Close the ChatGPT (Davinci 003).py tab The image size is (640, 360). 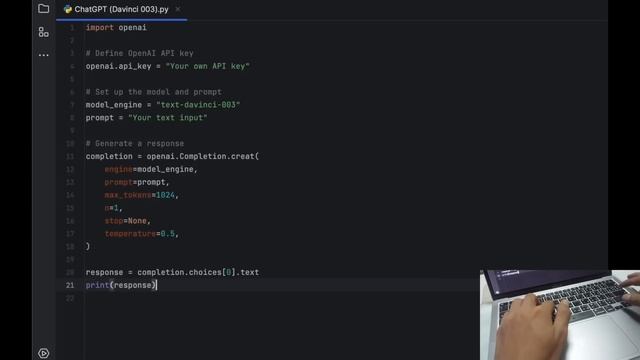(x=178, y=9)
